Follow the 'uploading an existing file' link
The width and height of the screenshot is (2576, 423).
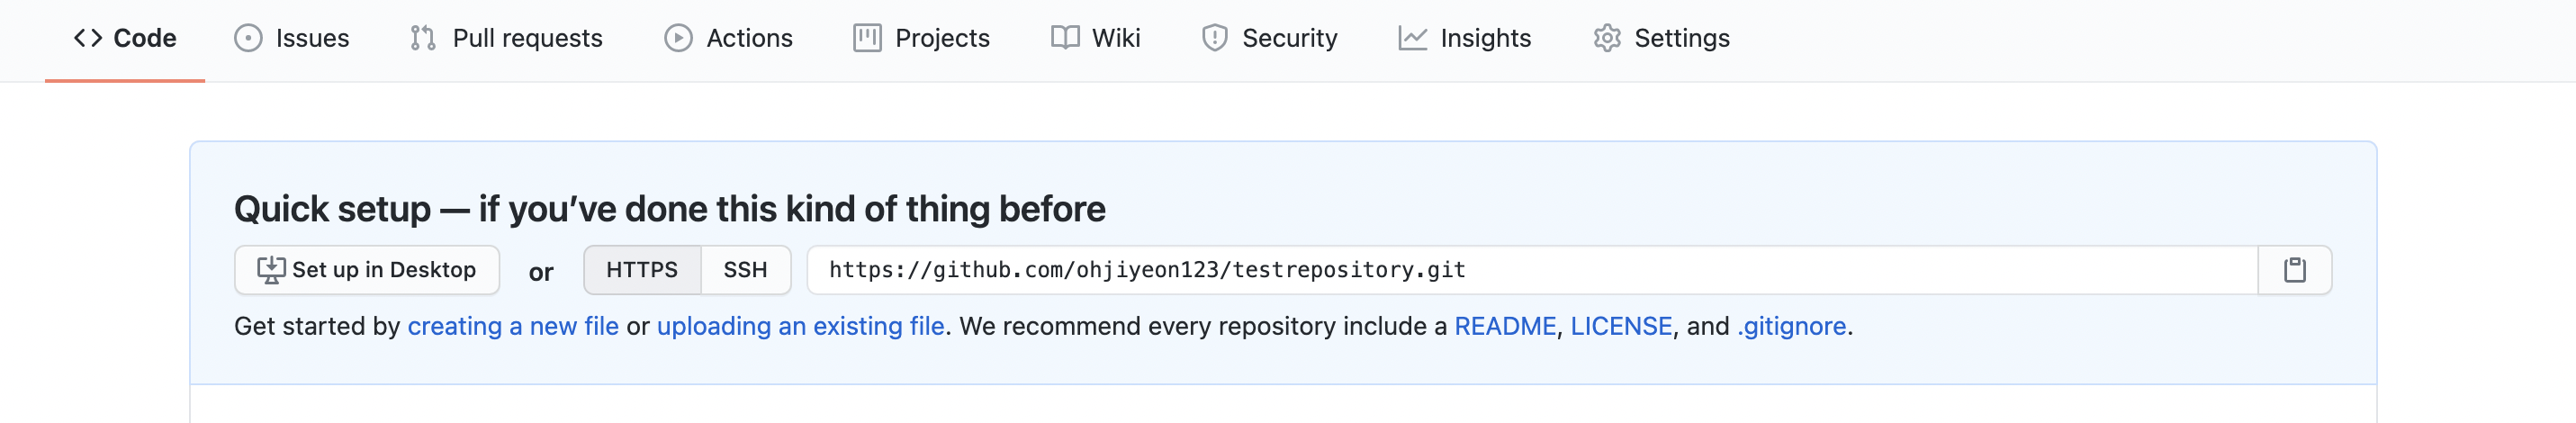[x=801, y=326]
